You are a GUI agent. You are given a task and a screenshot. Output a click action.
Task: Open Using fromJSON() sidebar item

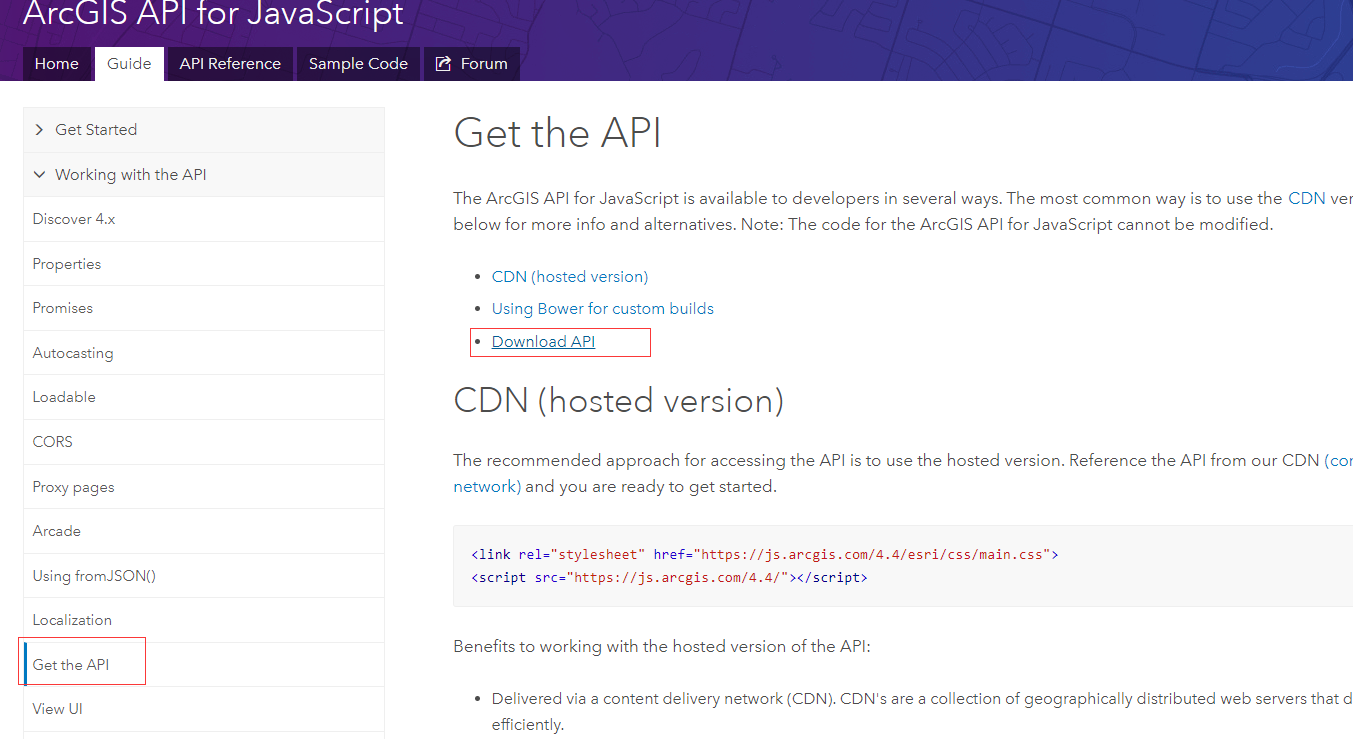pyautogui.click(x=204, y=576)
